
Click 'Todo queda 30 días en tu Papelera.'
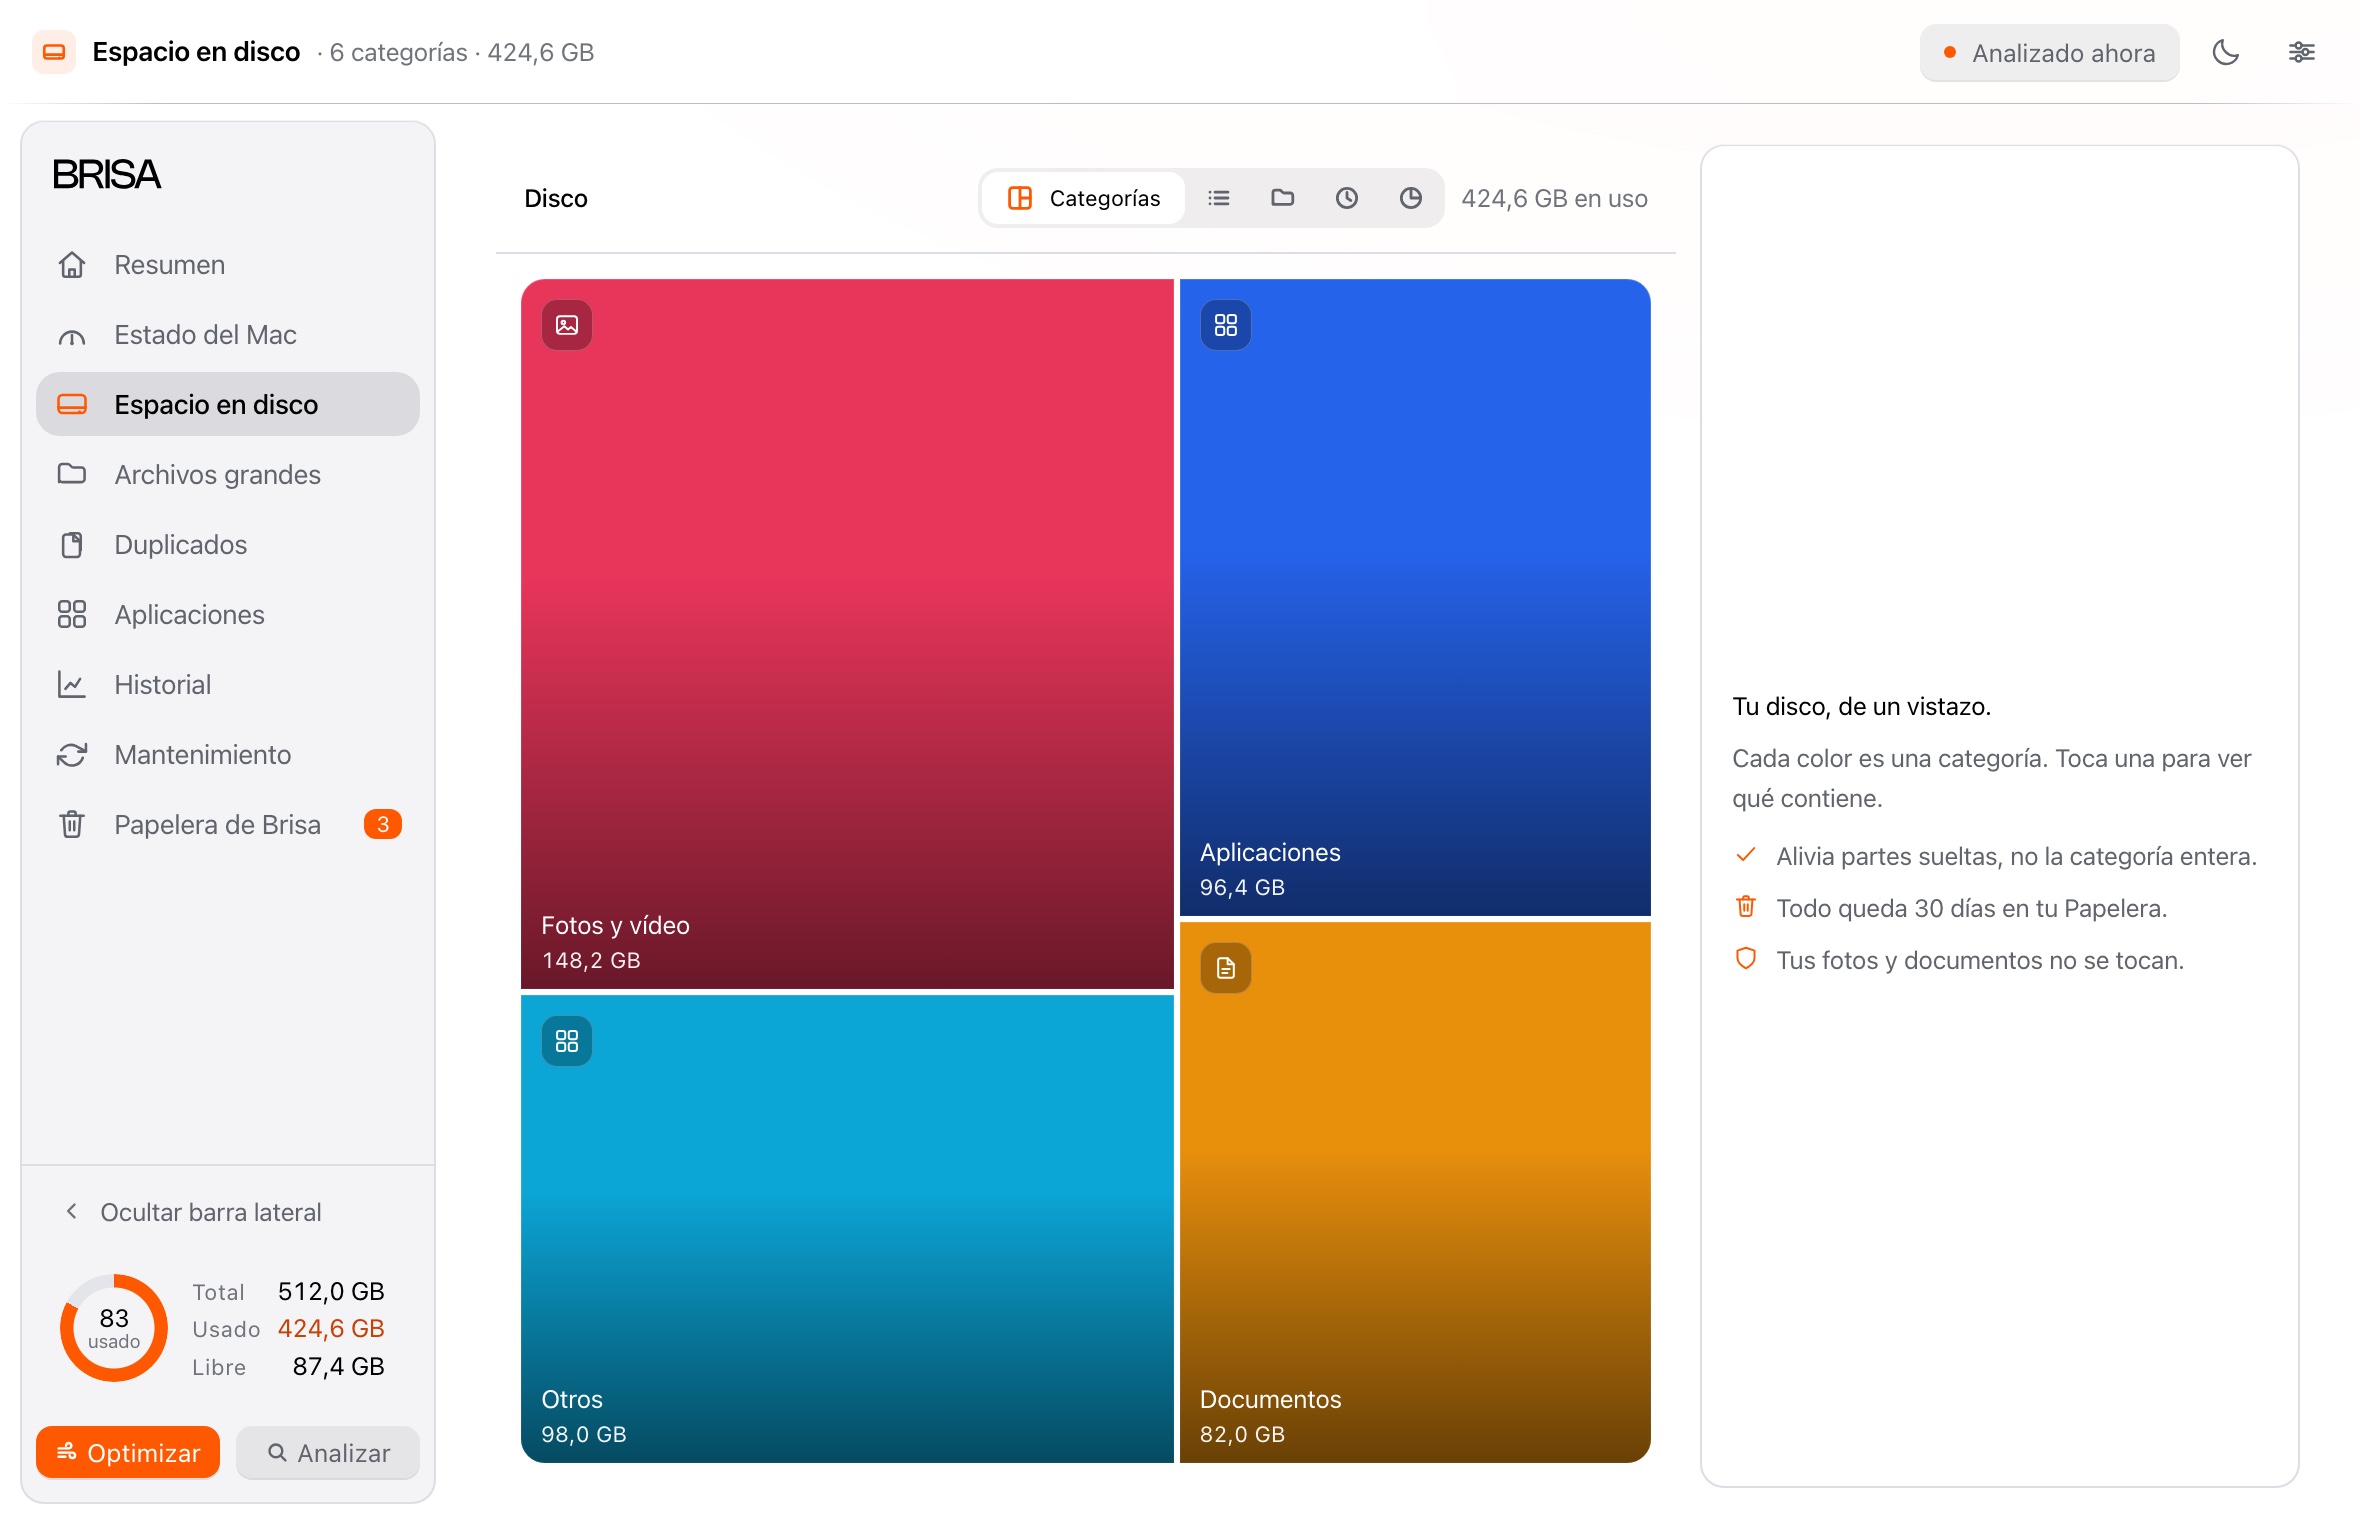coord(1972,909)
